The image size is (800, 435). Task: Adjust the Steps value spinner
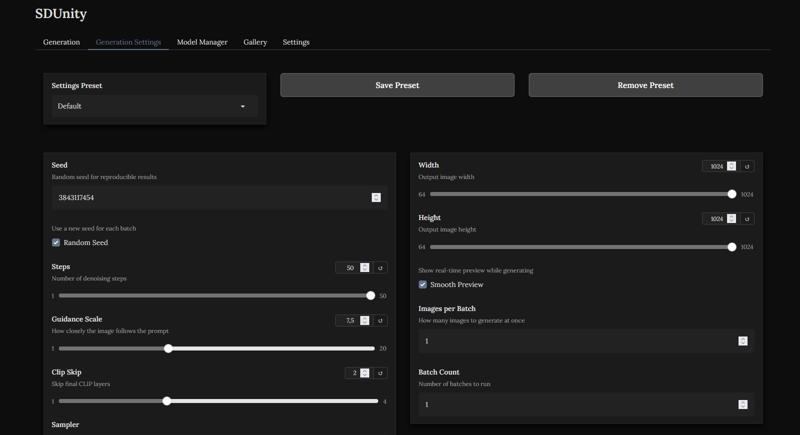coord(365,268)
